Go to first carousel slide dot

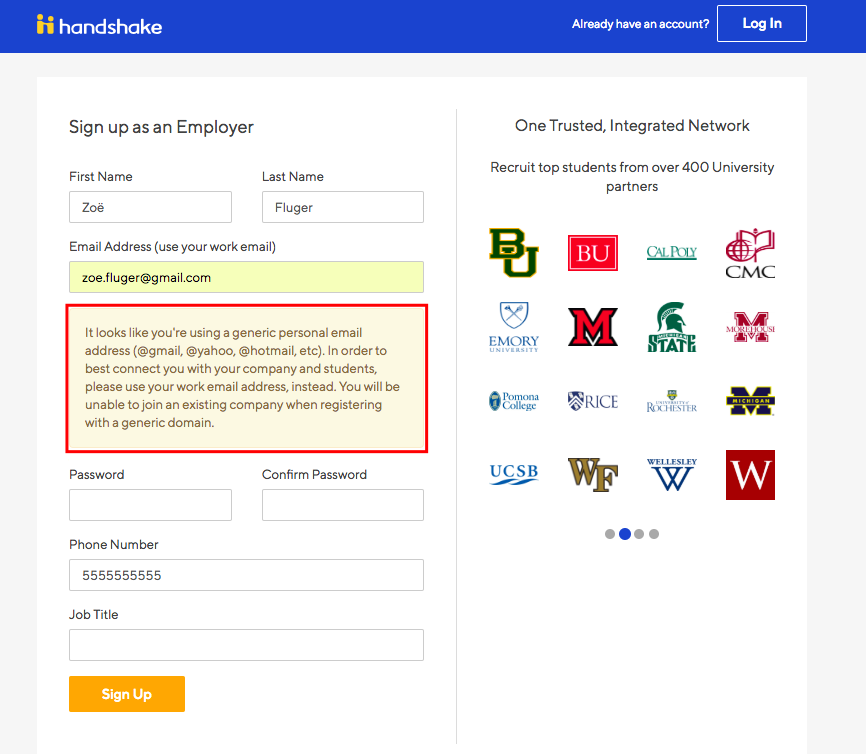pyautogui.click(x=610, y=534)
